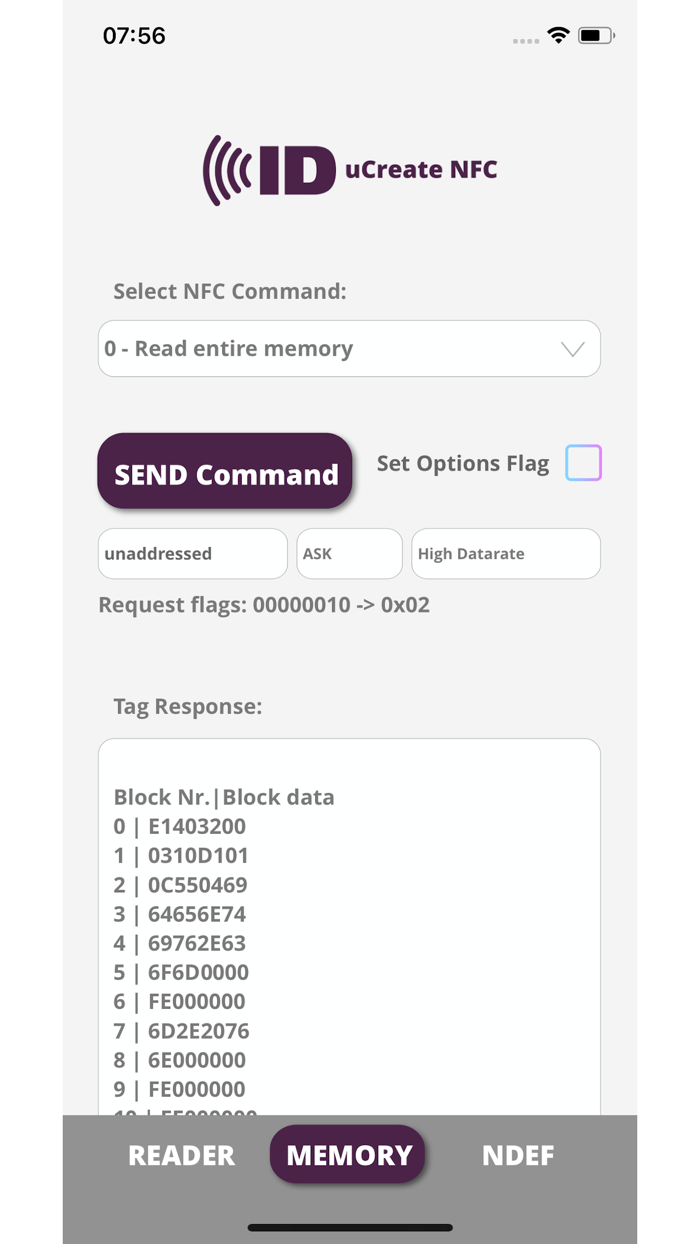This screenshot has height=1244, width=700.
Task: Open the unaddressed mode dropdown
Action: click(x=192, y=553)
